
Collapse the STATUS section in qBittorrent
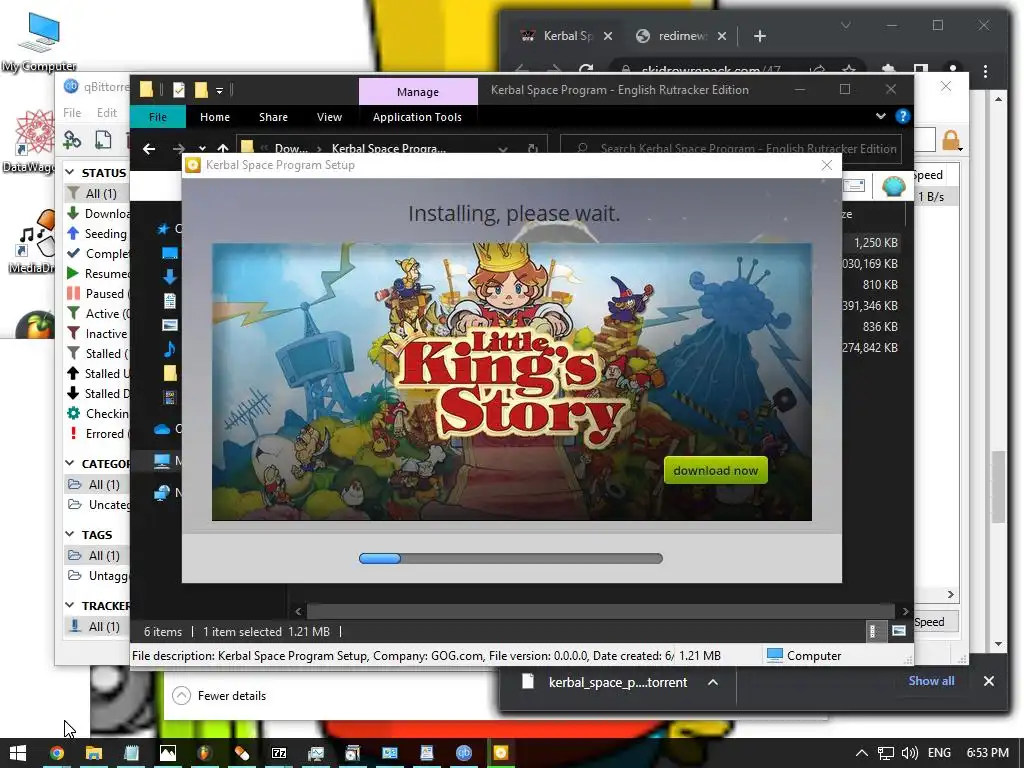click(x=70, y=172)
